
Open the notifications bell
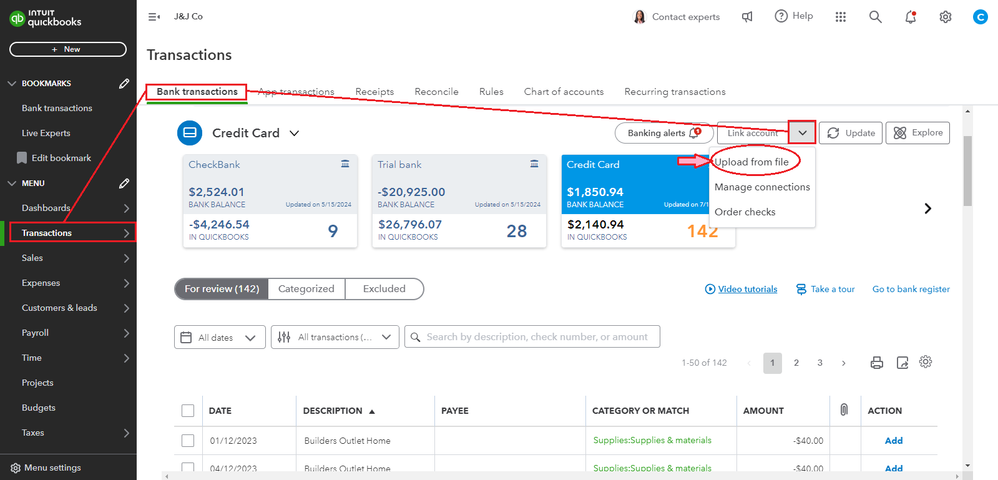tap(910, 17)
